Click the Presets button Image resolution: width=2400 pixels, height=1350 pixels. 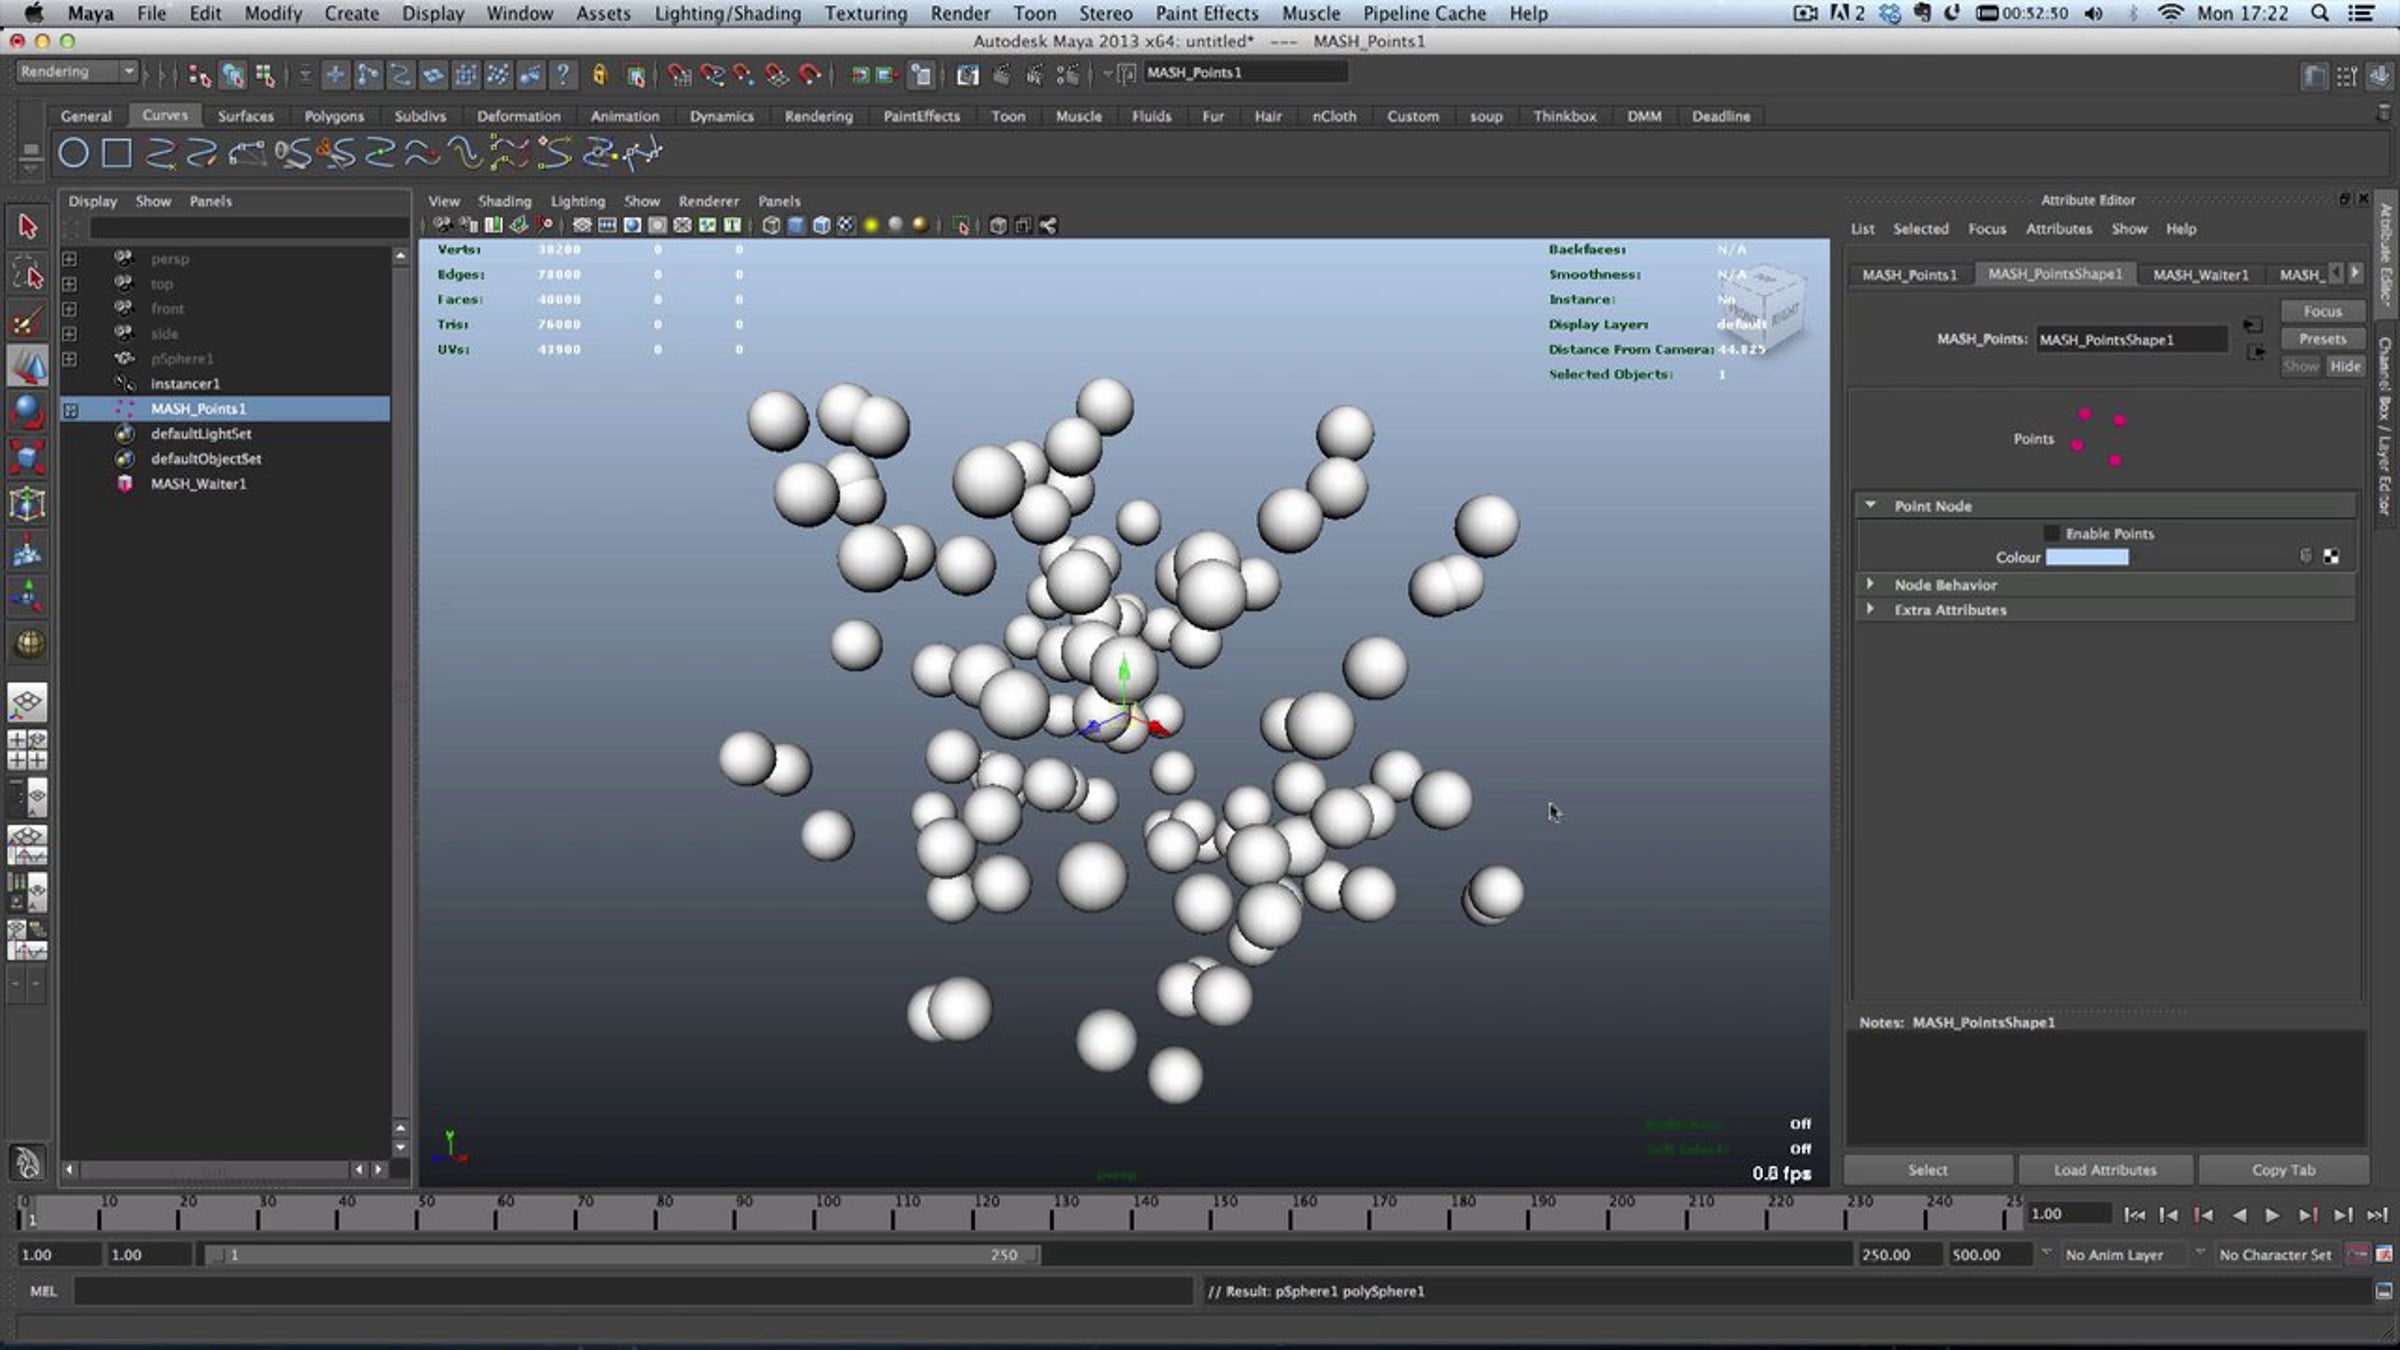coord(2322,339)
